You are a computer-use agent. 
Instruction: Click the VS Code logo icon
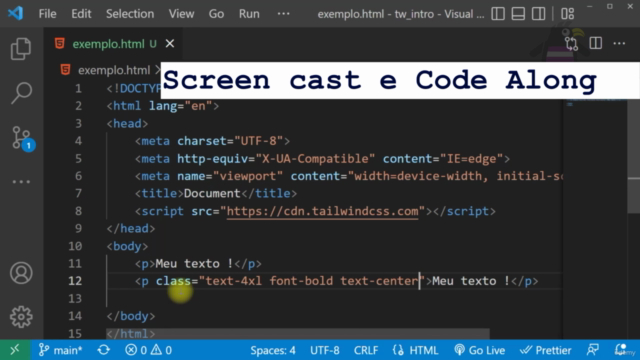point(16,13)
